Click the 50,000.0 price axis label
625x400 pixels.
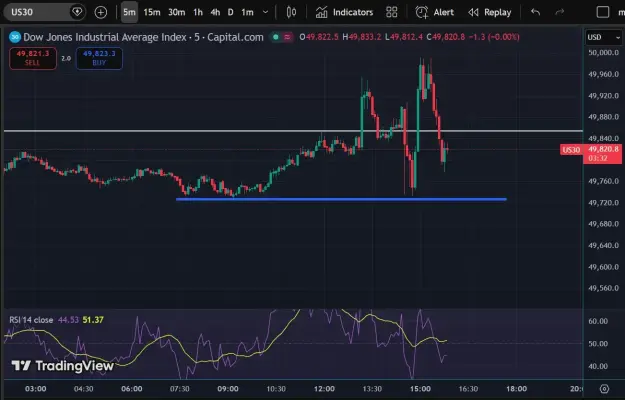click(x=603, y=53)
